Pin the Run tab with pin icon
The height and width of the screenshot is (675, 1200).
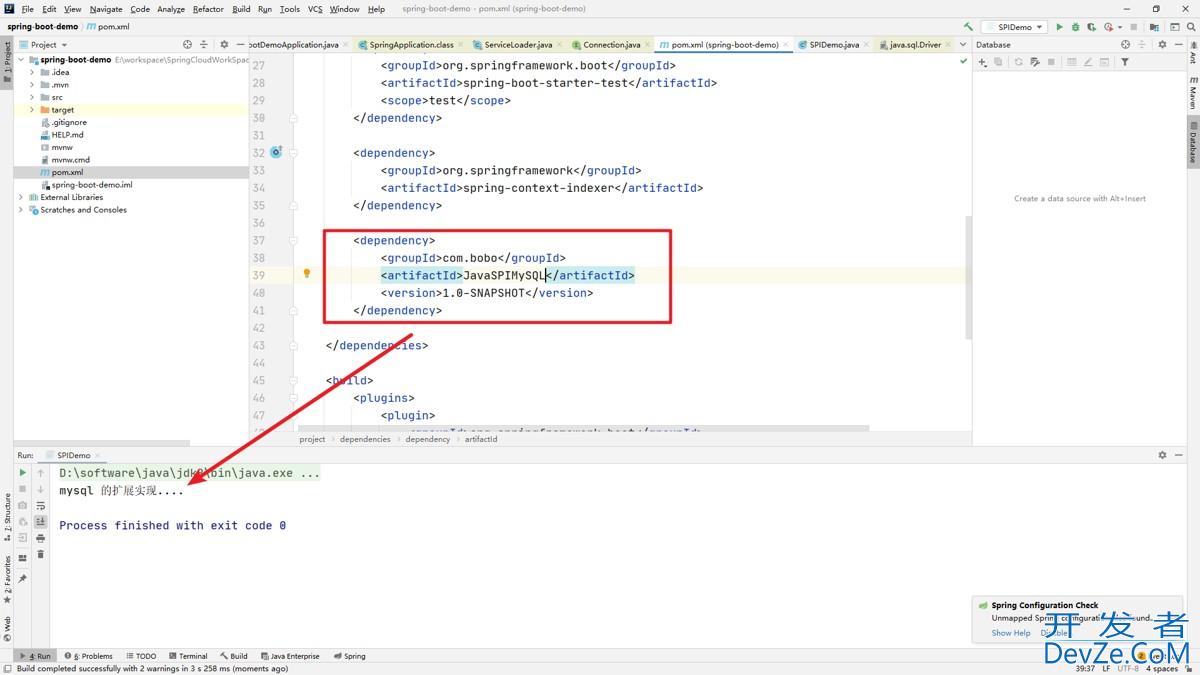click(x=23, y=578)
